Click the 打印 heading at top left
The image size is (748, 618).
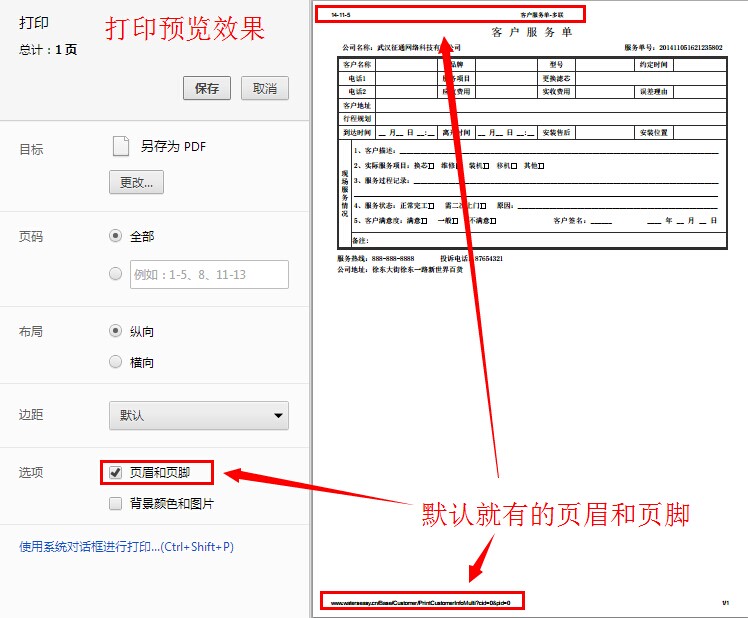pyautogui.click(x=34, y=22)
